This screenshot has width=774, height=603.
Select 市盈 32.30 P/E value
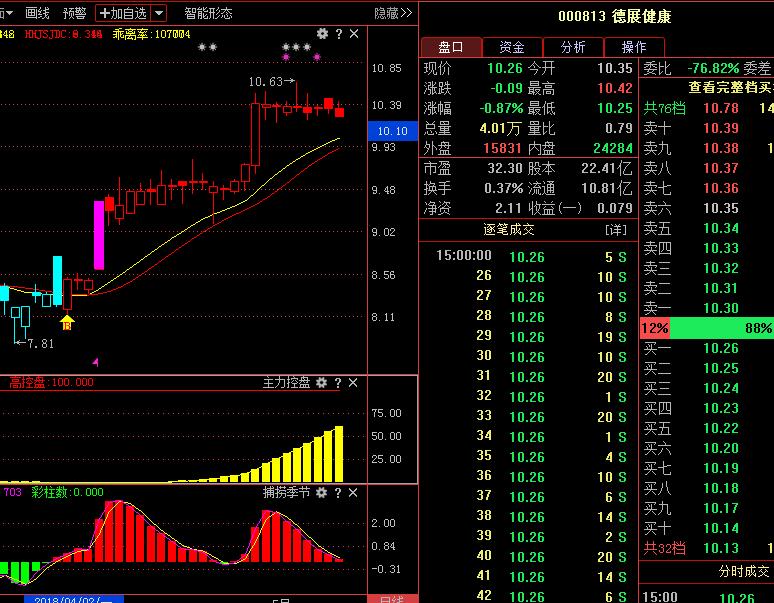(505, 168)
